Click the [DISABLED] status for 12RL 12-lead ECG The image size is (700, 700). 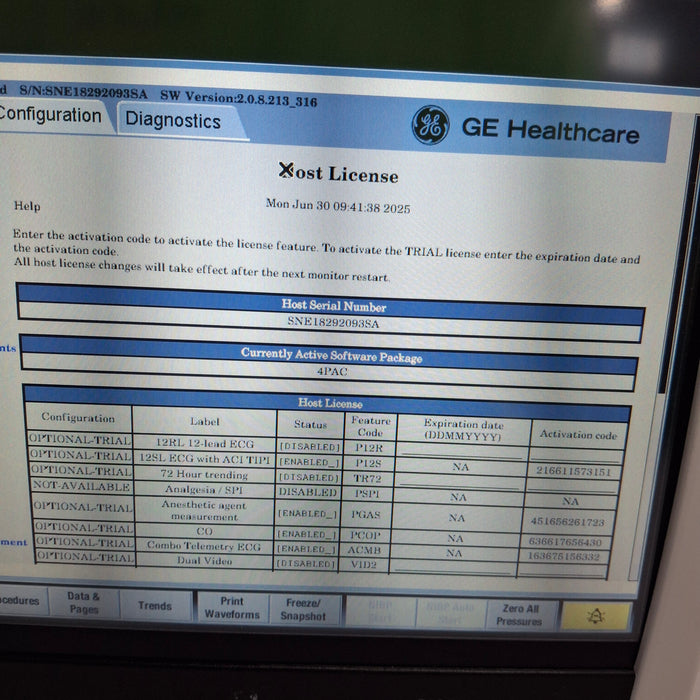(x=310, y=446)
